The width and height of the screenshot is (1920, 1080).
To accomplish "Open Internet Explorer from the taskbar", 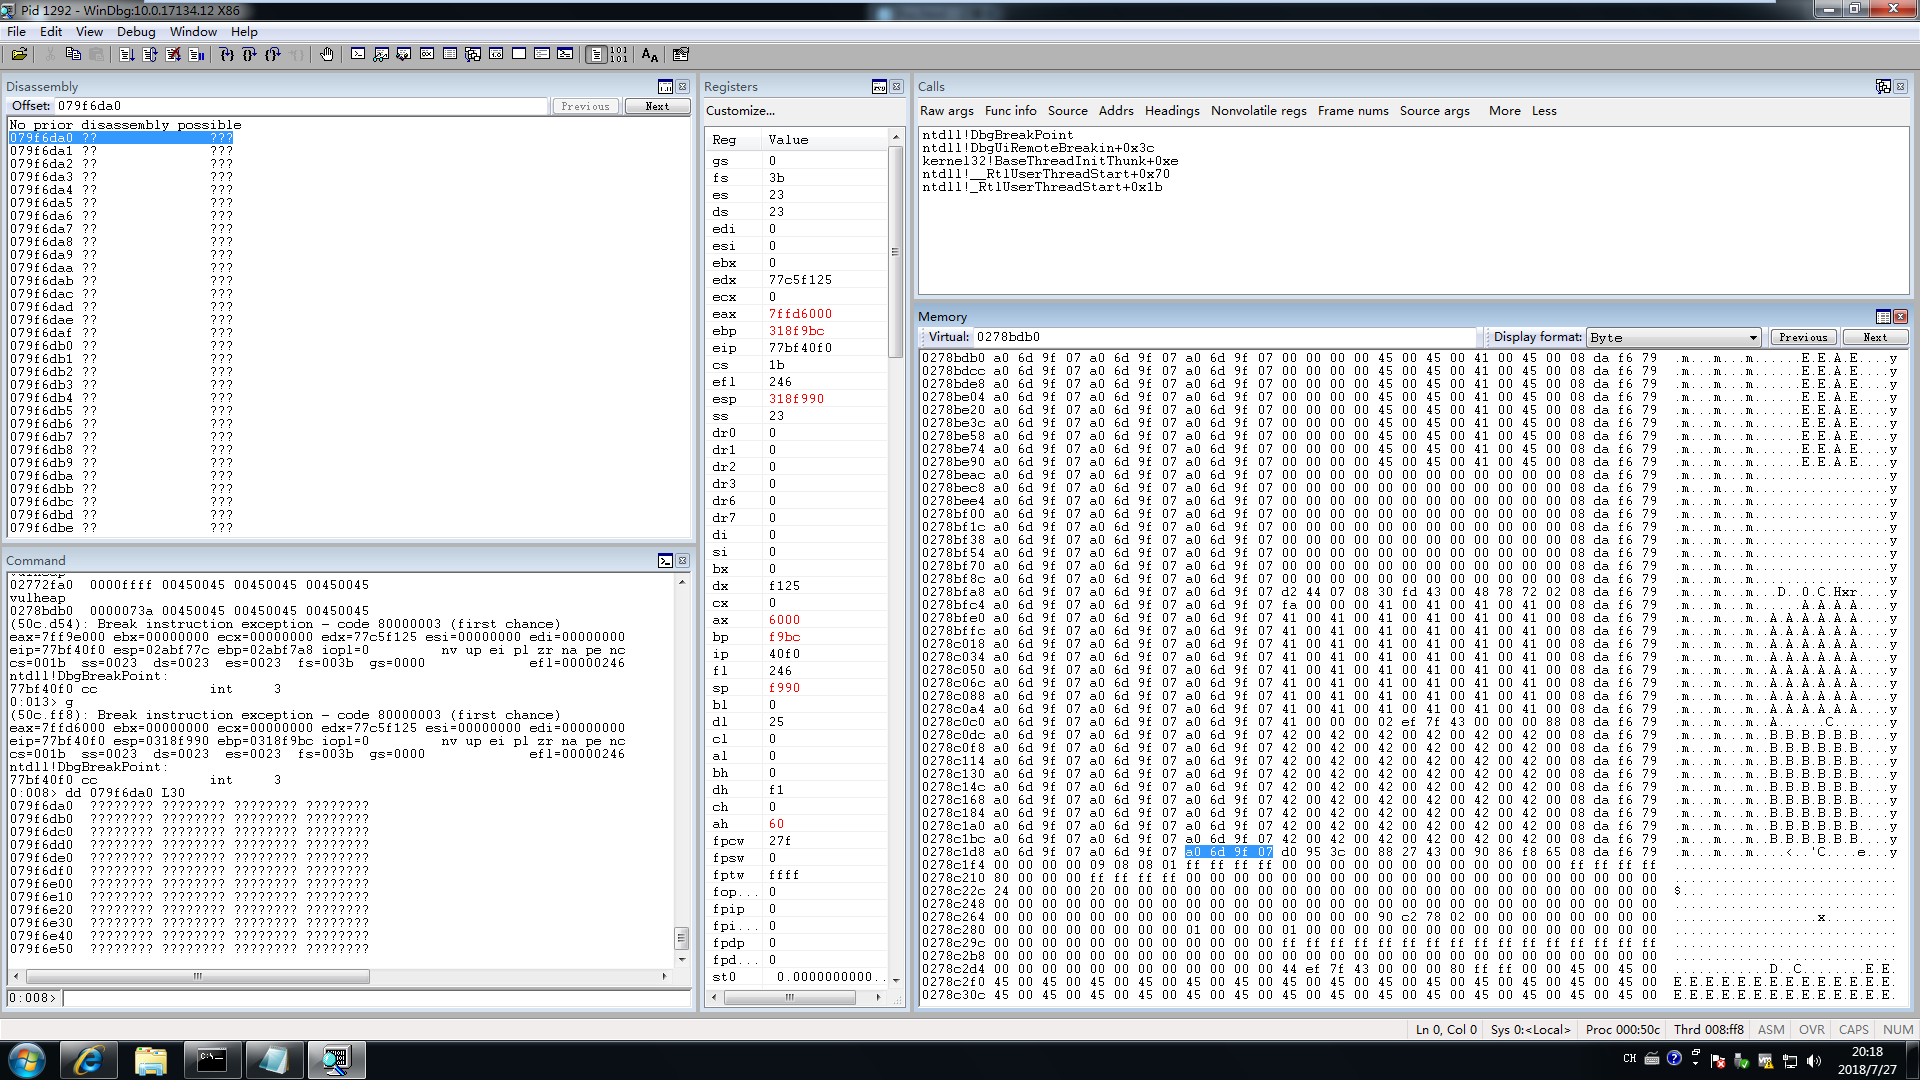I will click(x=88, y=1060).
